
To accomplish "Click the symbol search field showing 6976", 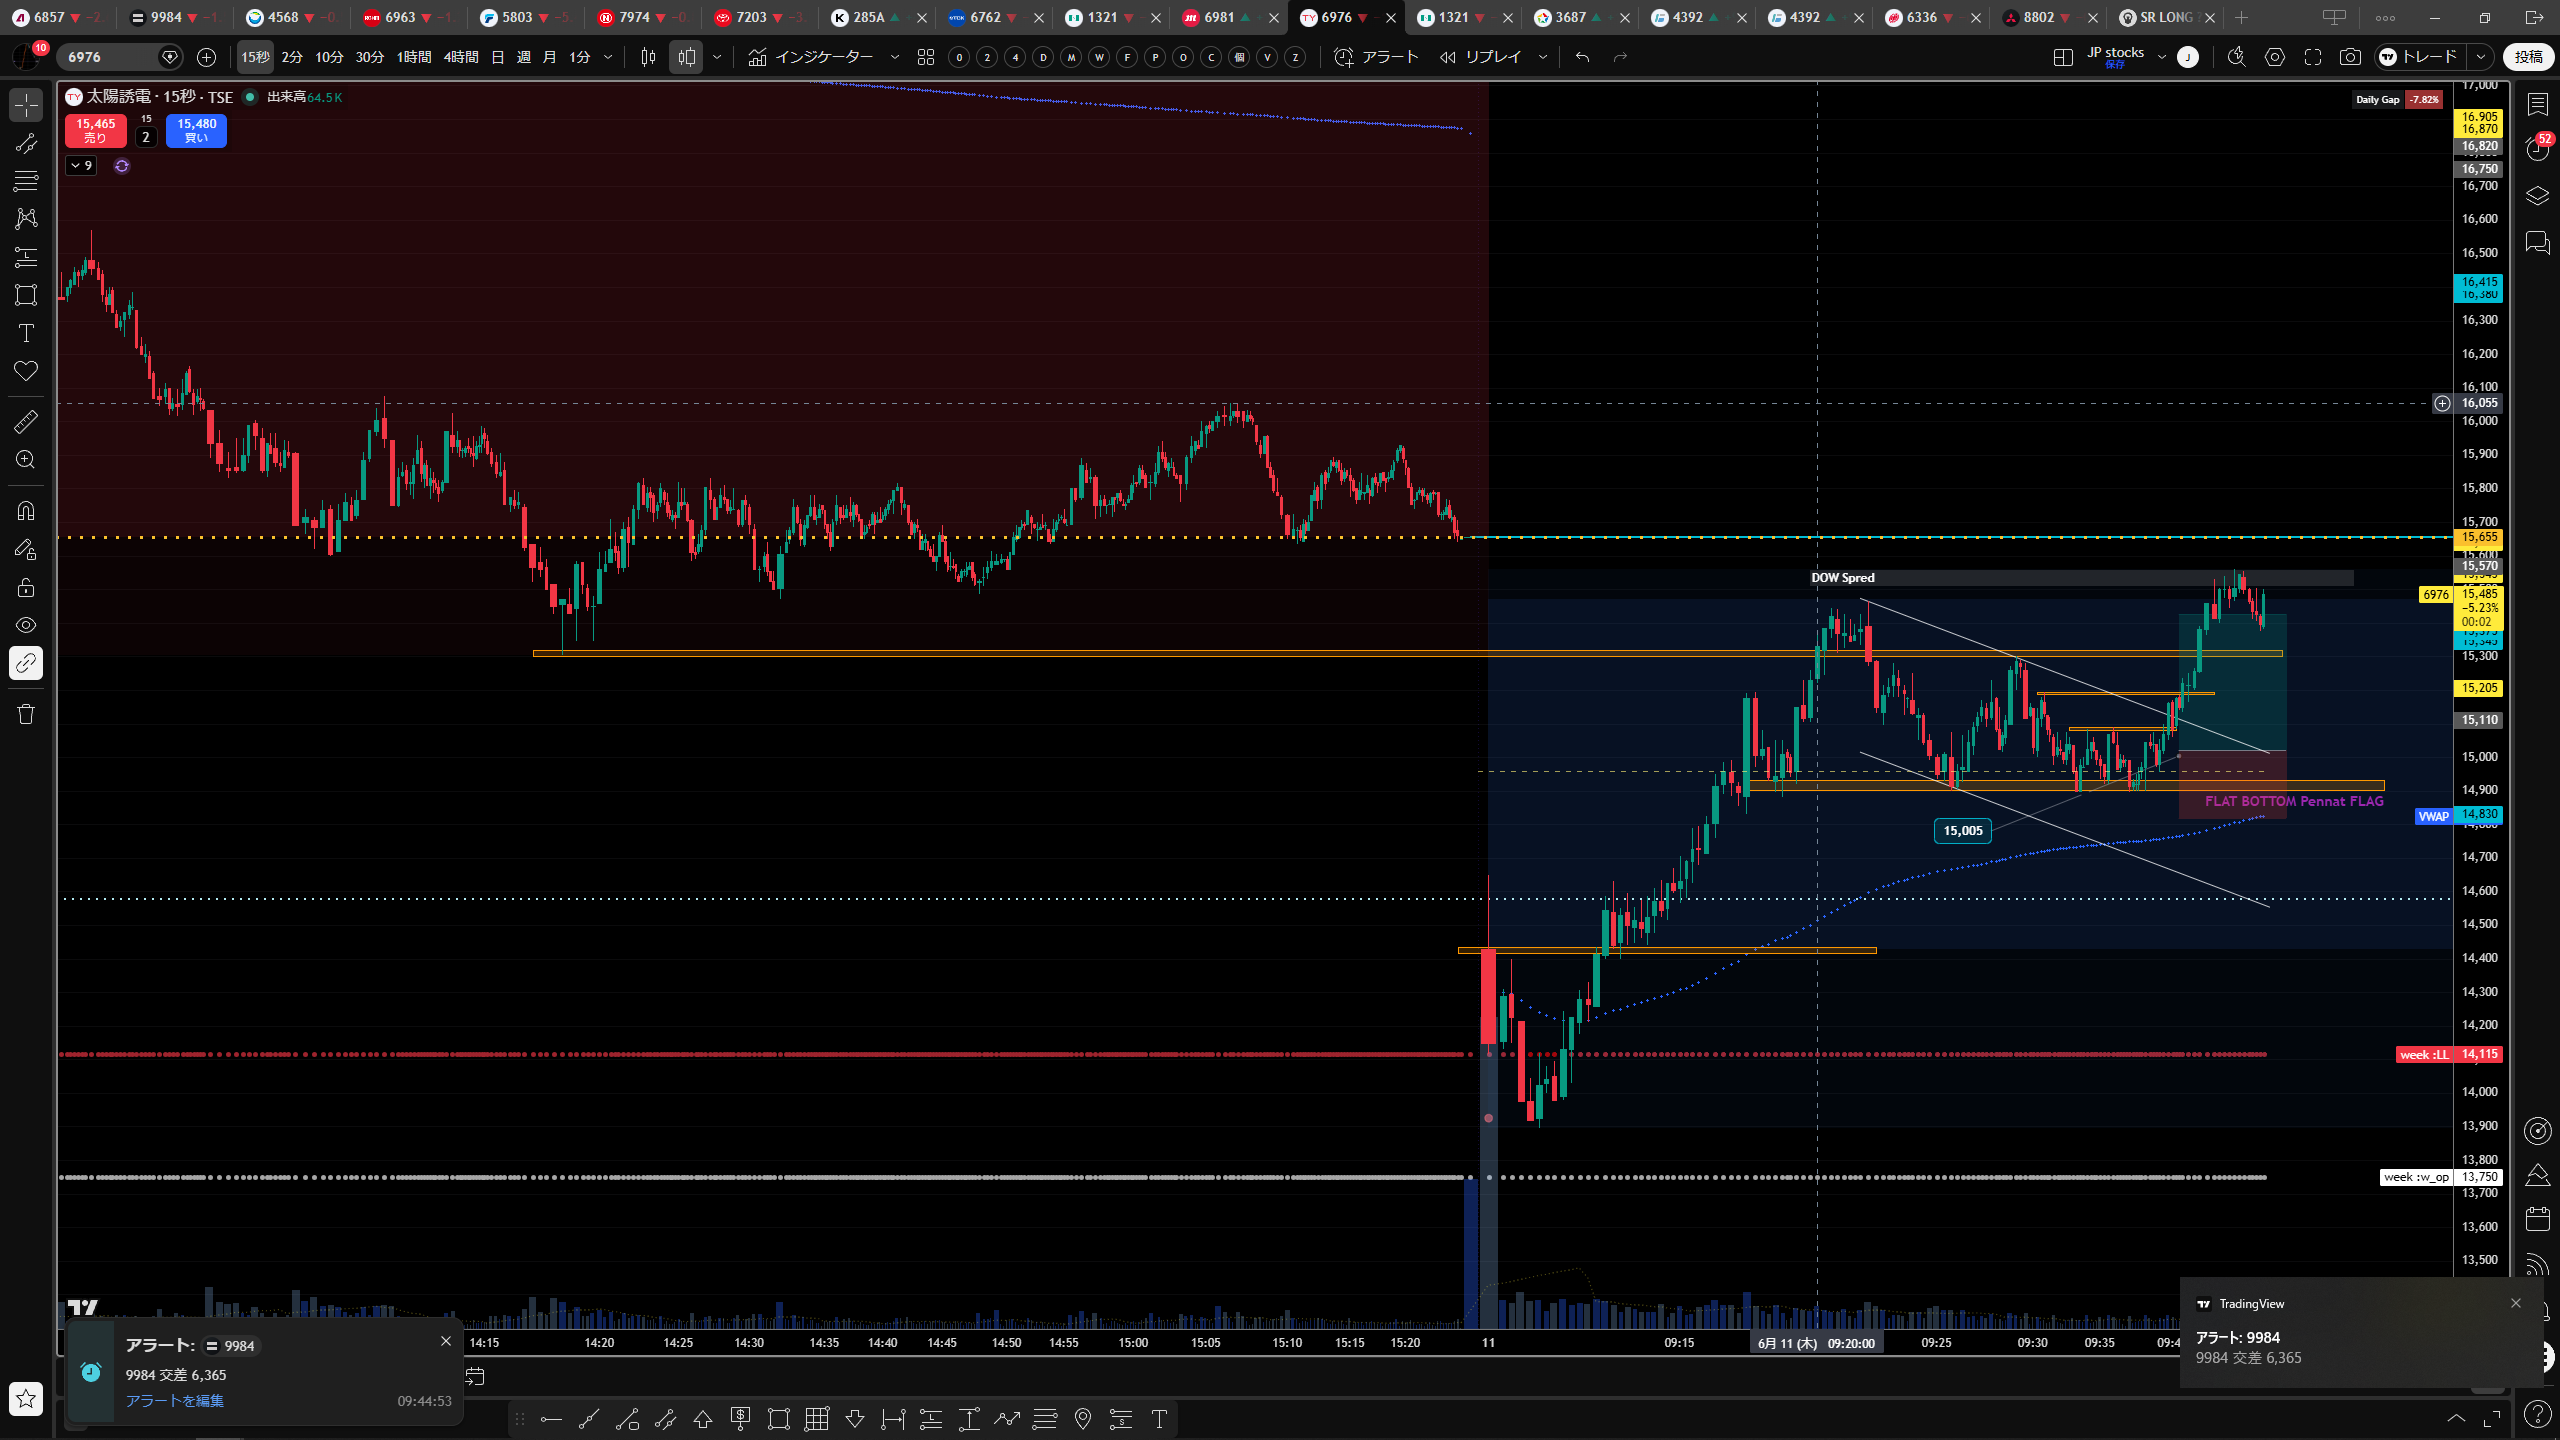I will (x=108, y=57).
